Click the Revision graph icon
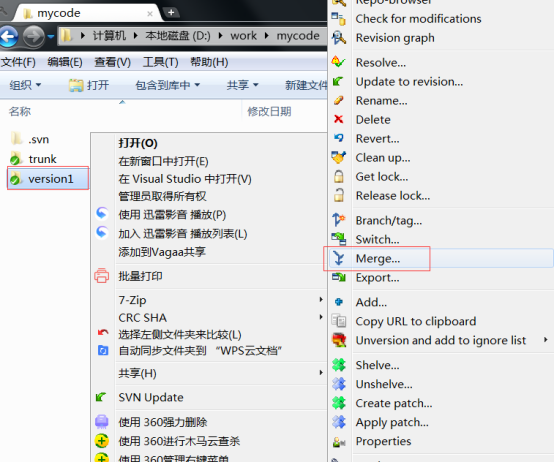This screenshot has width=554, height=463. [338, 37]
